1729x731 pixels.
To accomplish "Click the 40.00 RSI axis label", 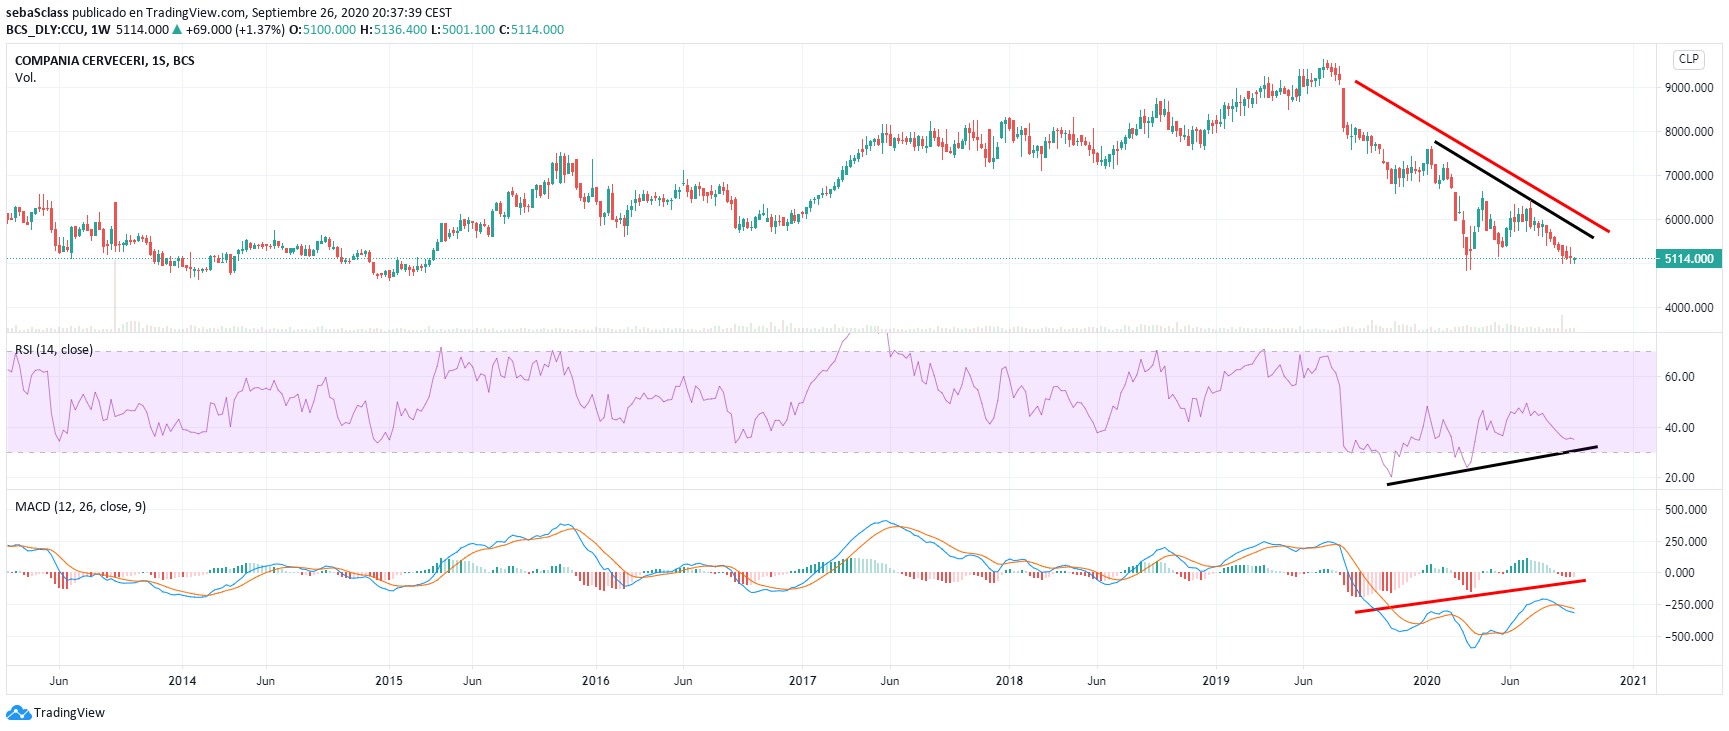I will coord(1679,428).
